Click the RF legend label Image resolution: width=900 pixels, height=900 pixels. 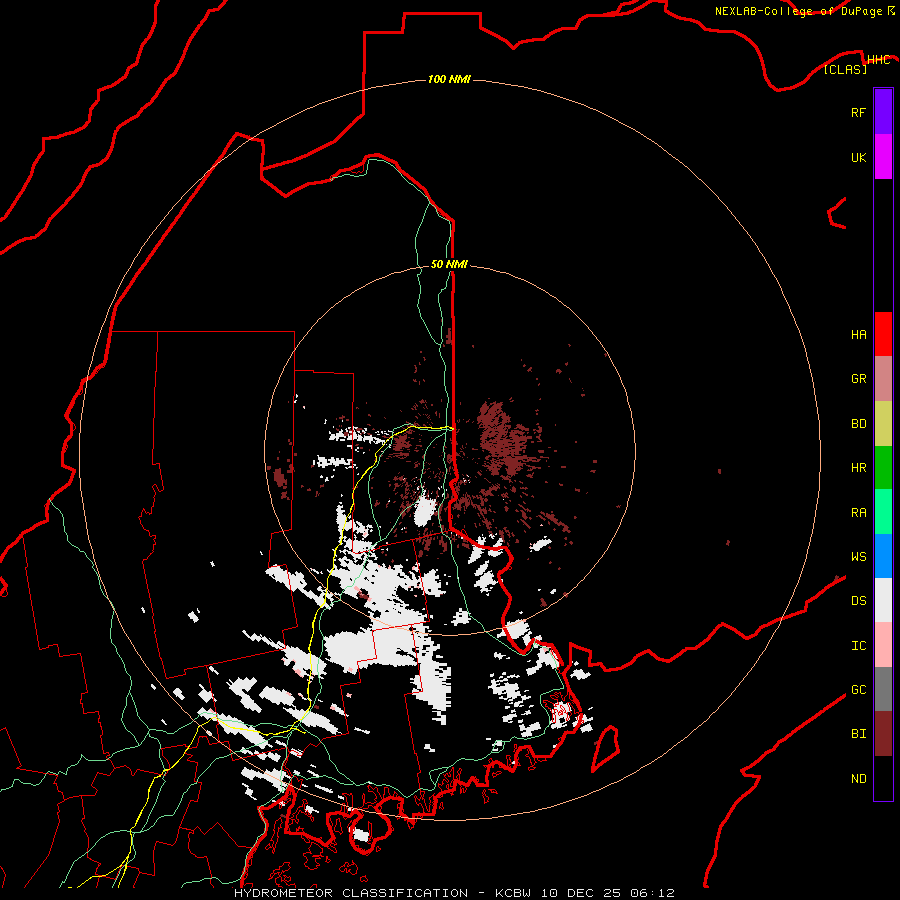(x=858, y=112)
